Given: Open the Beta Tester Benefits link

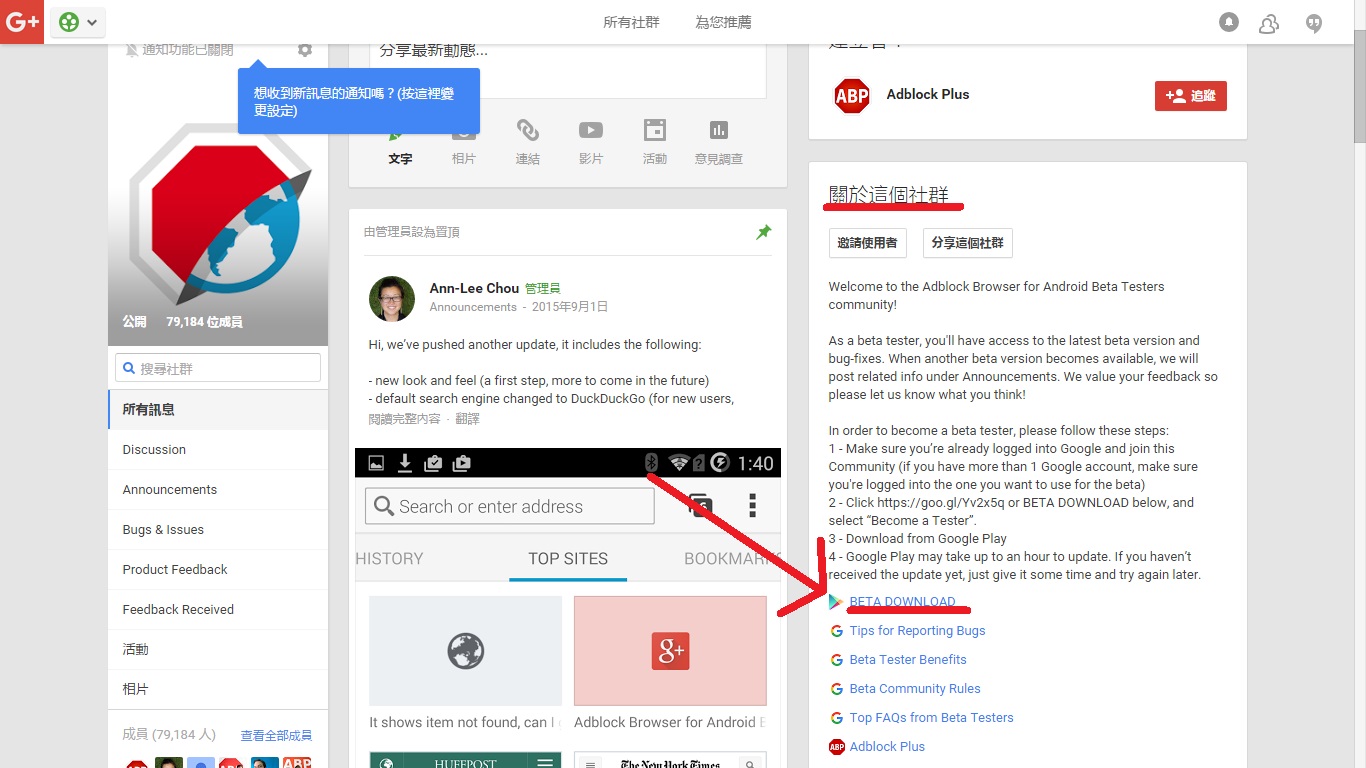Looking at the screenshot, I should tap(908, 659).
